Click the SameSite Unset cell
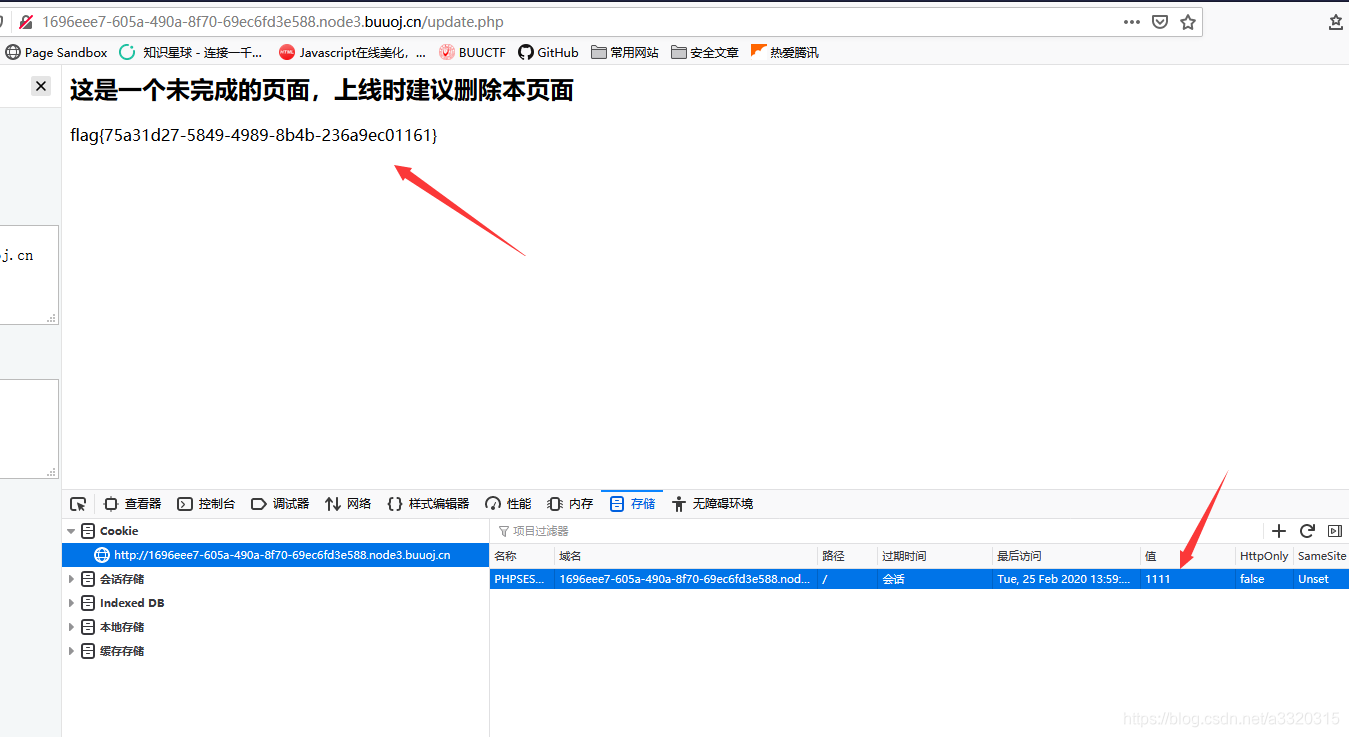This screenshot has height=737, width=1349. tap(1321, 579)
